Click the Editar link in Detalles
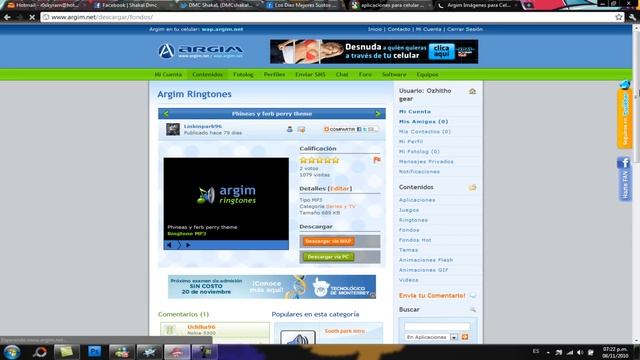 [340, 189]
